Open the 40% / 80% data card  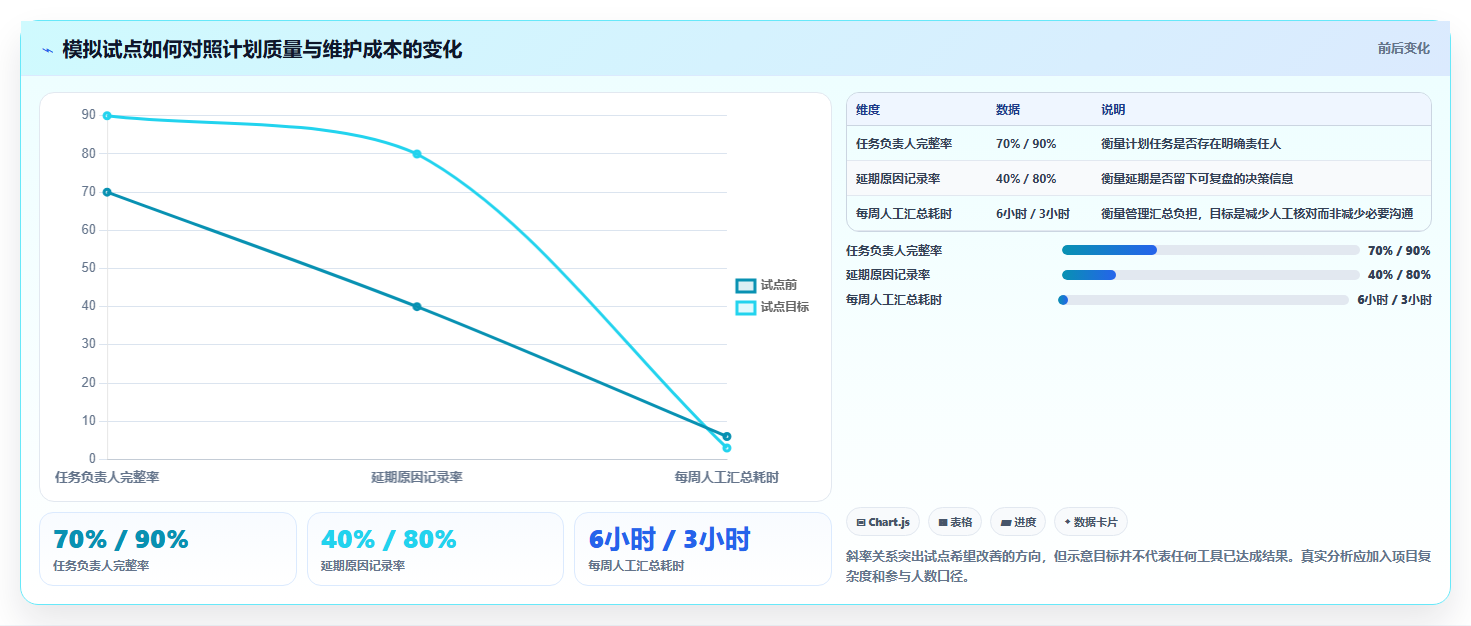pyautogui.click(x=436, y=549)
